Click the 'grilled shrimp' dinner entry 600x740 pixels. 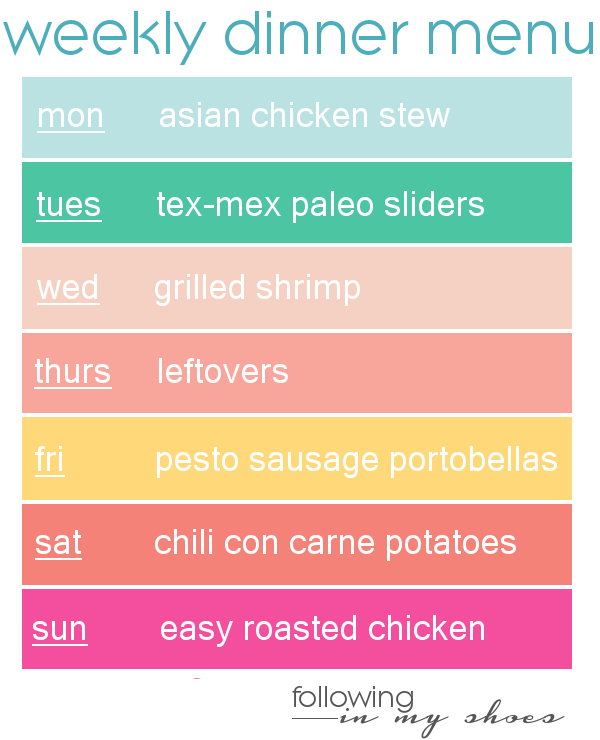[x=257, y=288]
